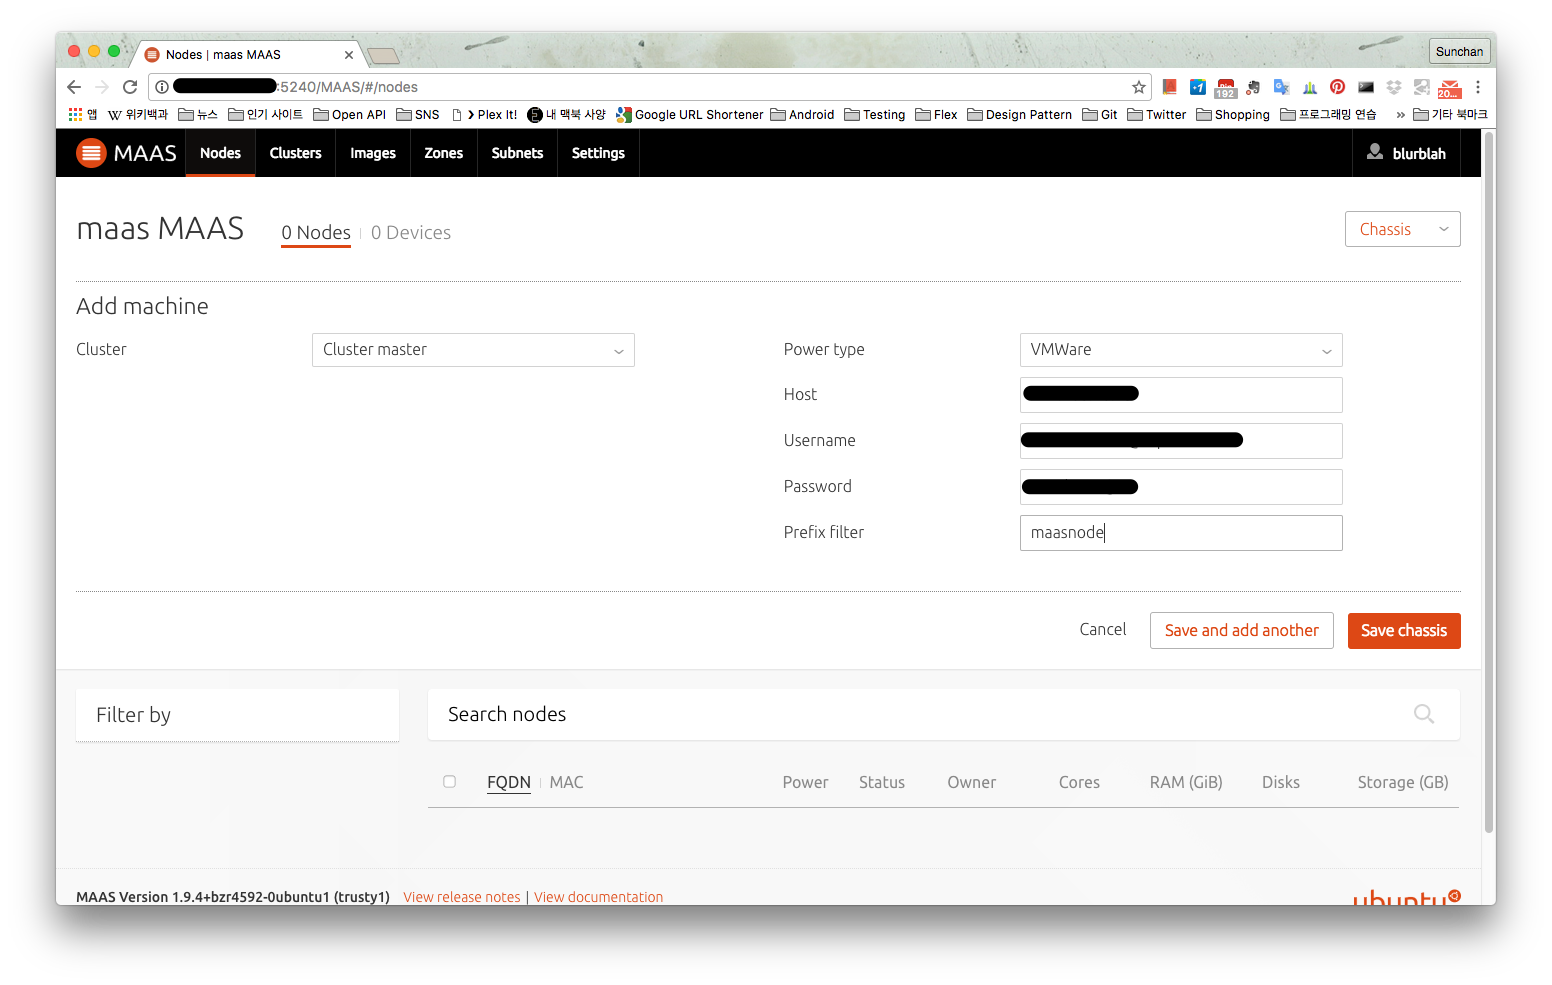
Task: Open the Images menu item
Action: 373,153
